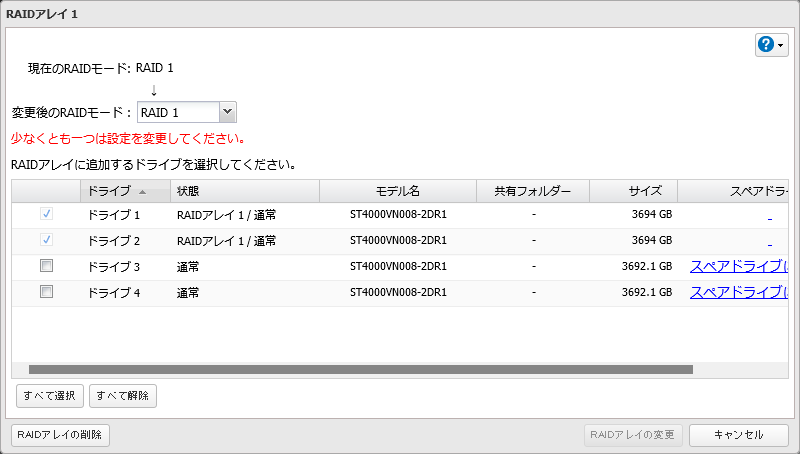Screen dimensions: 800x454
Task: Click the blue help question mark icon
Action: (766, 45)
